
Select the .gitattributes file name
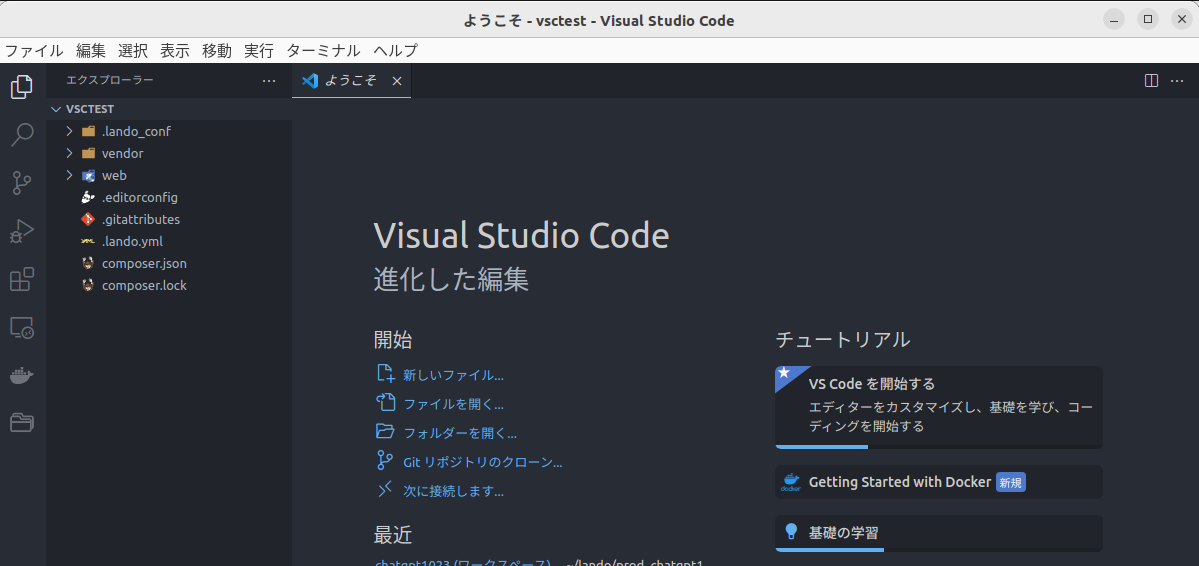coord(141,220)
